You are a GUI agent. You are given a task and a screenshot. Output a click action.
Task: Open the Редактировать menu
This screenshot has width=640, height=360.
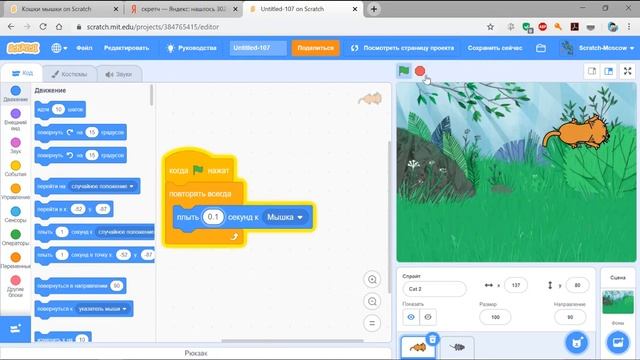(x=127, y=48)
